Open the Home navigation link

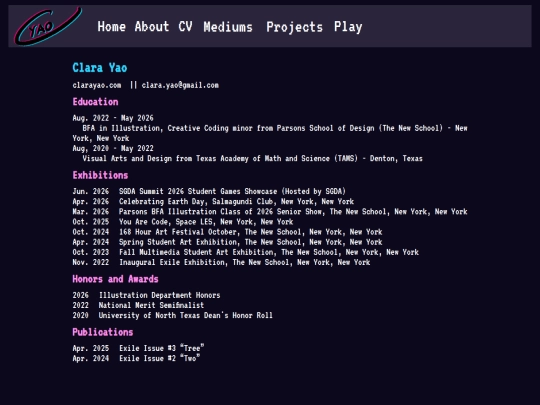112,27
